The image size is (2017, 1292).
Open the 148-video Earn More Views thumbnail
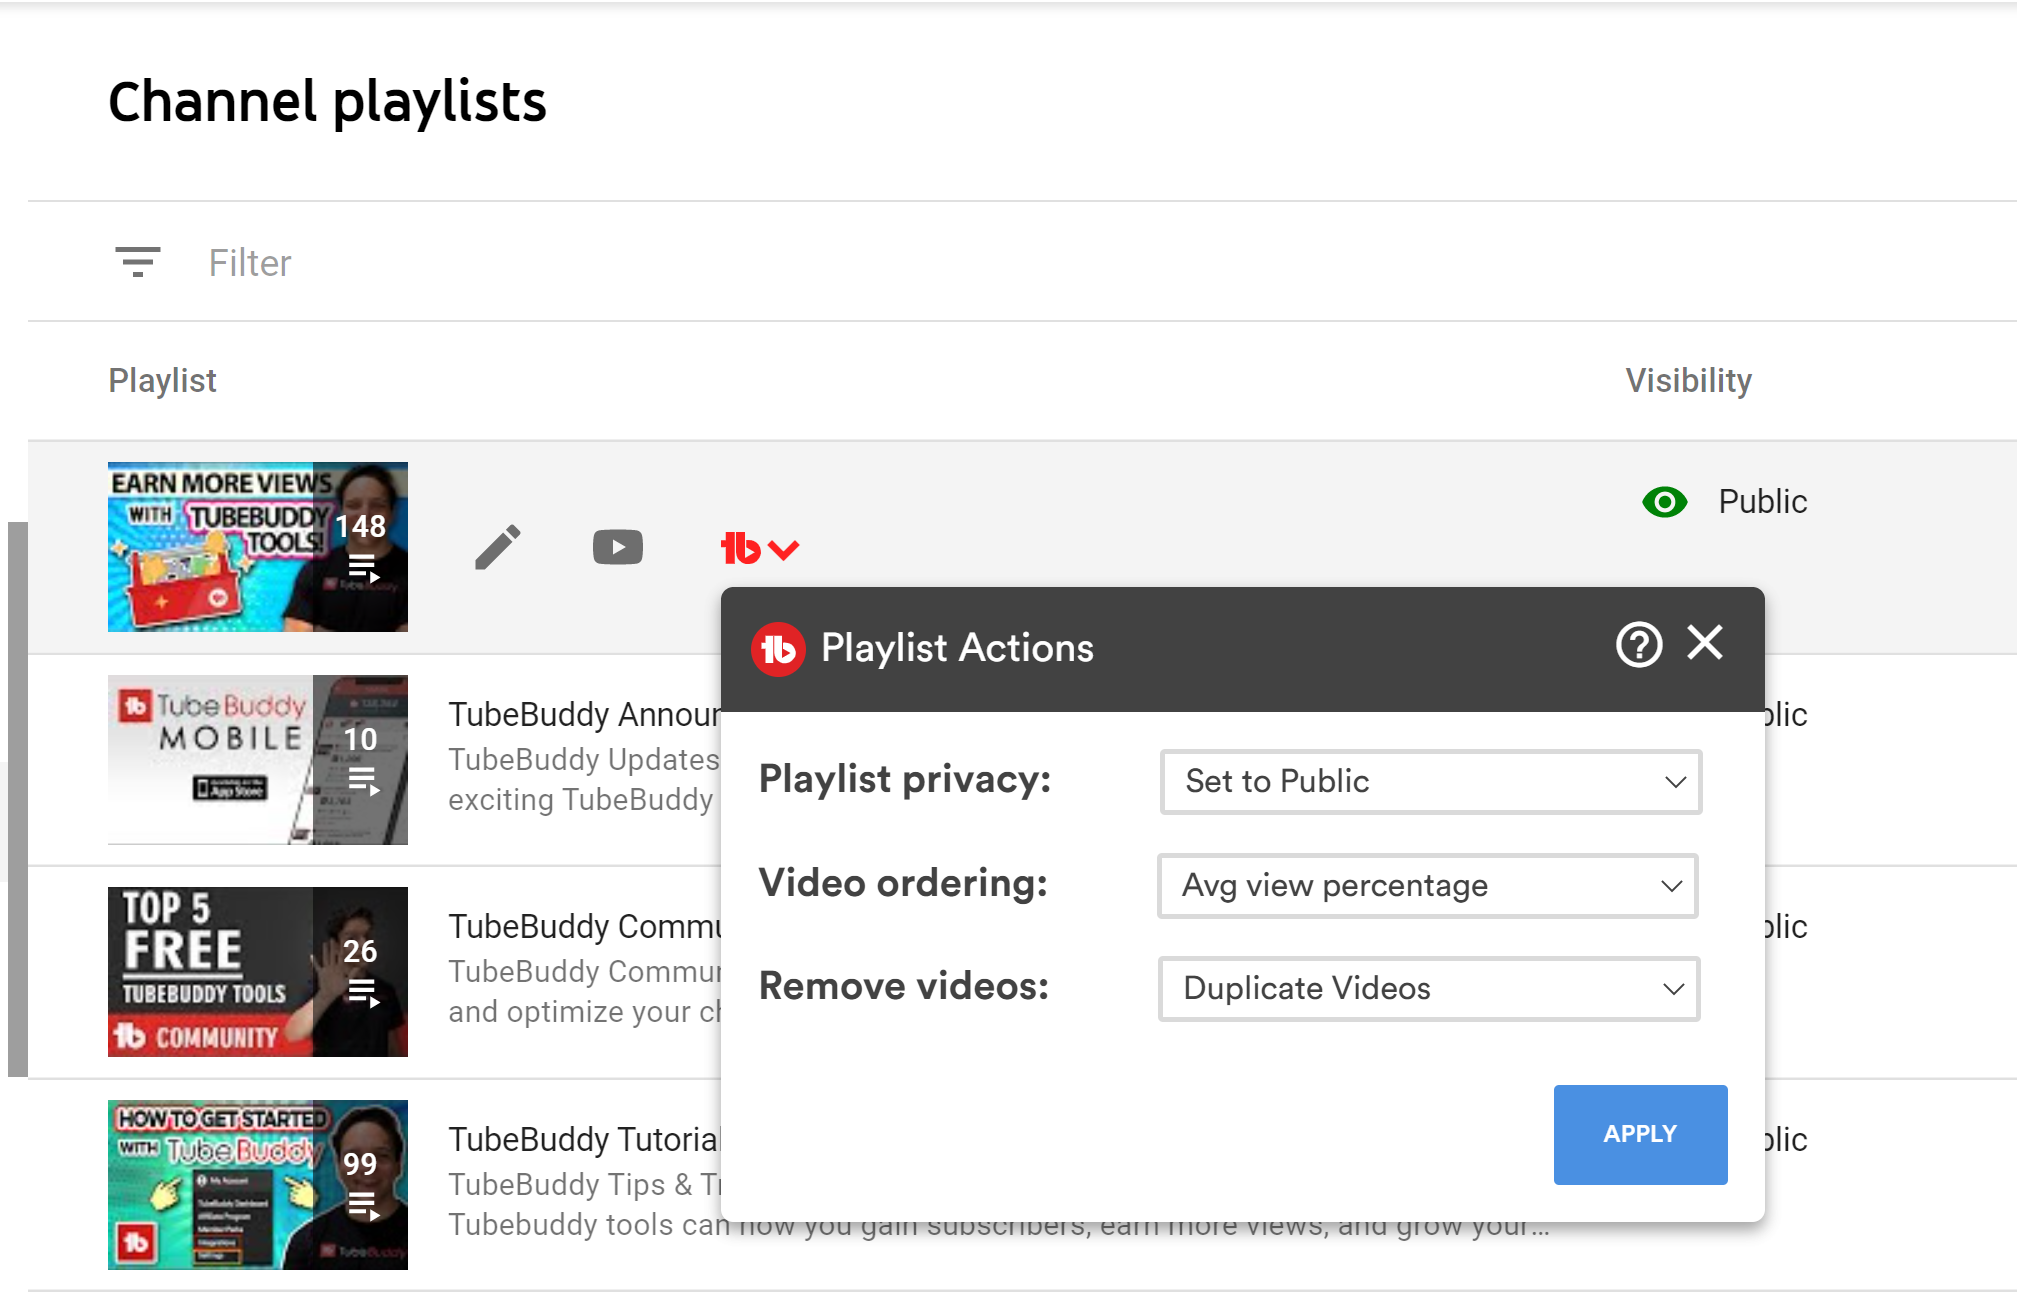tap(257, 547)
